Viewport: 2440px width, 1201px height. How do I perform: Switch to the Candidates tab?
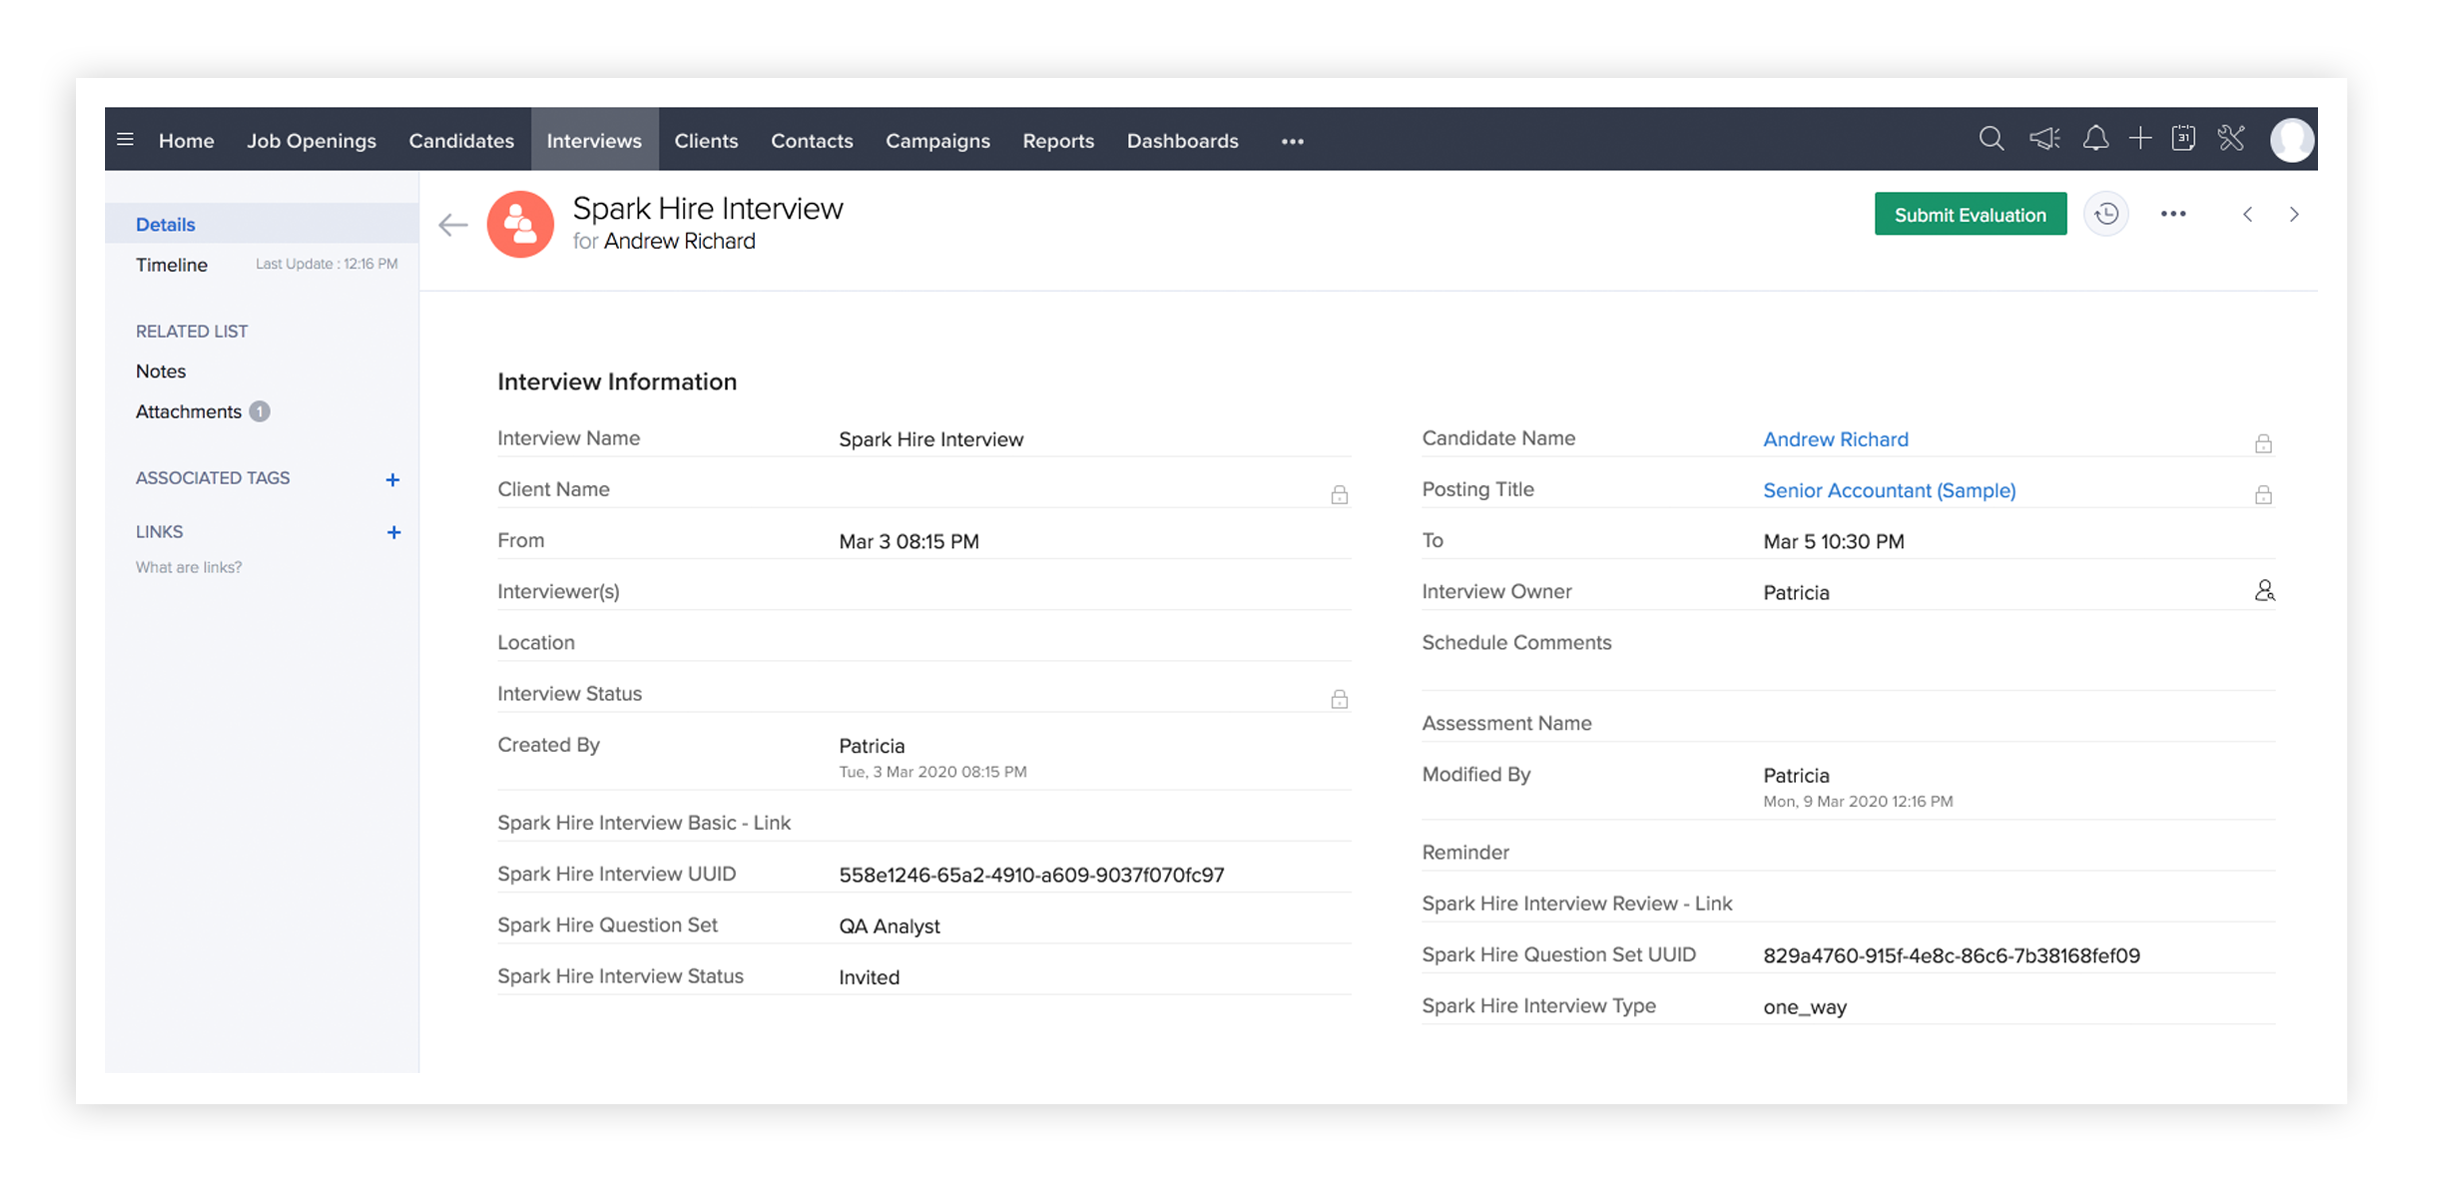pyautogui.click(x=461, y=141)
